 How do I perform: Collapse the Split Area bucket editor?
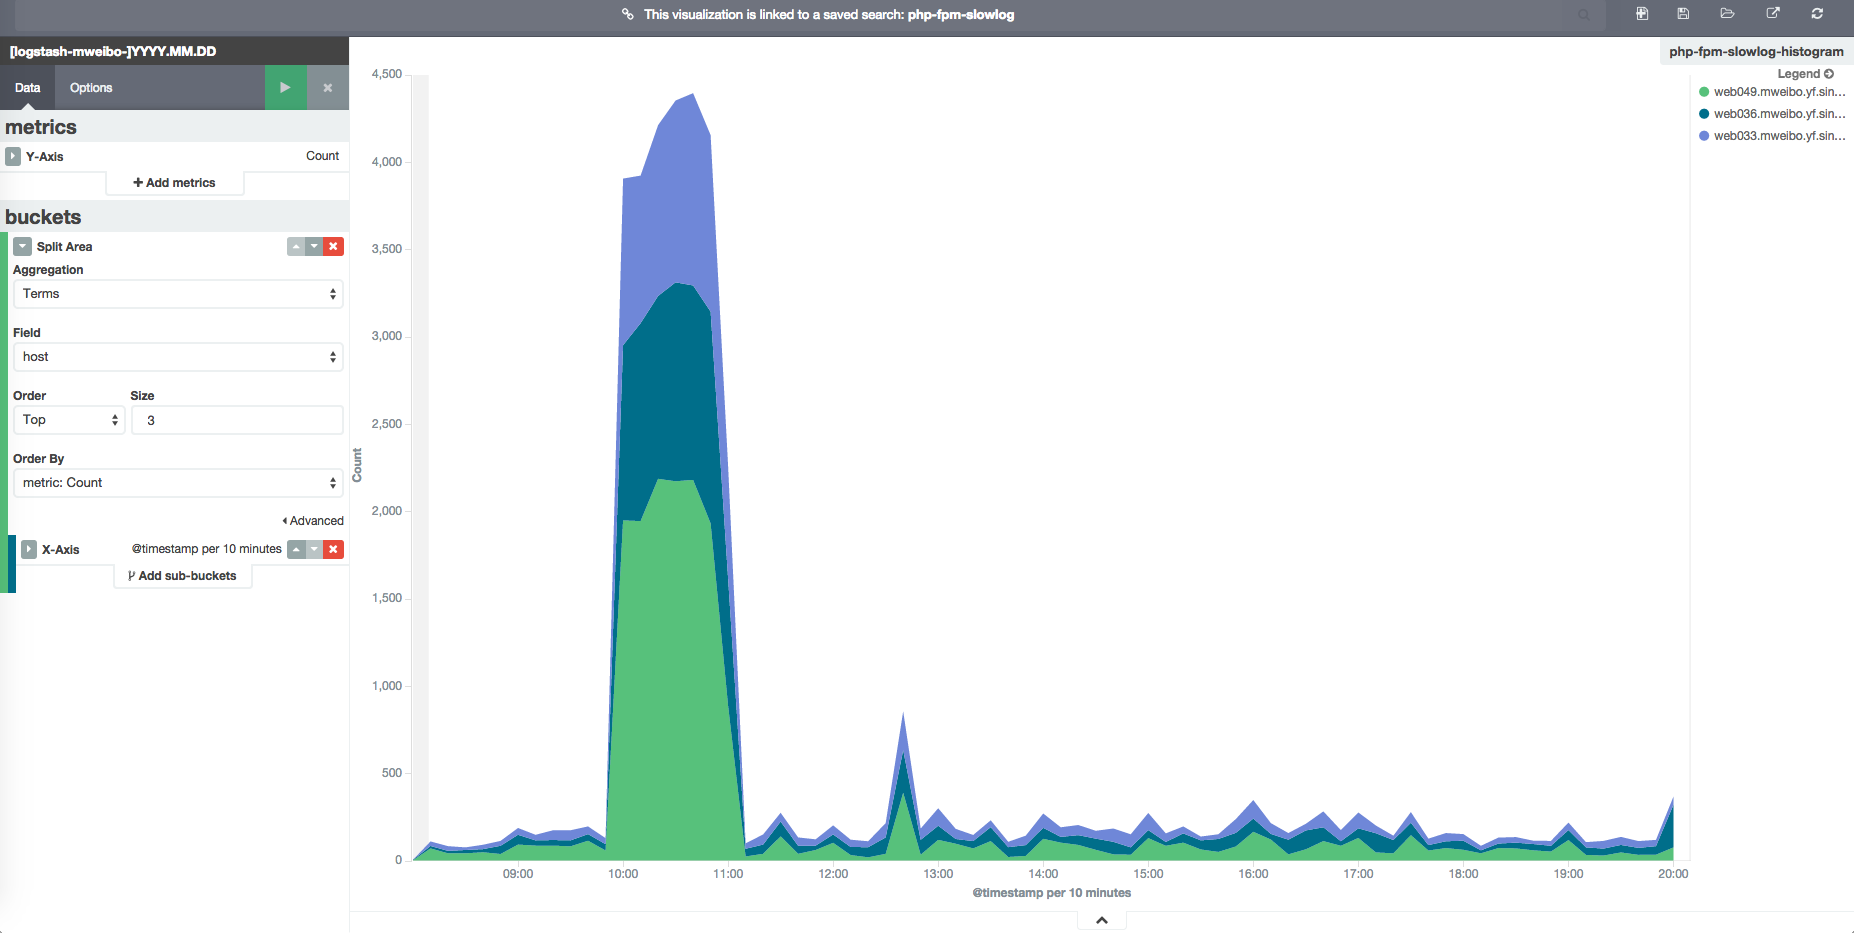click(x=22, y=247)
